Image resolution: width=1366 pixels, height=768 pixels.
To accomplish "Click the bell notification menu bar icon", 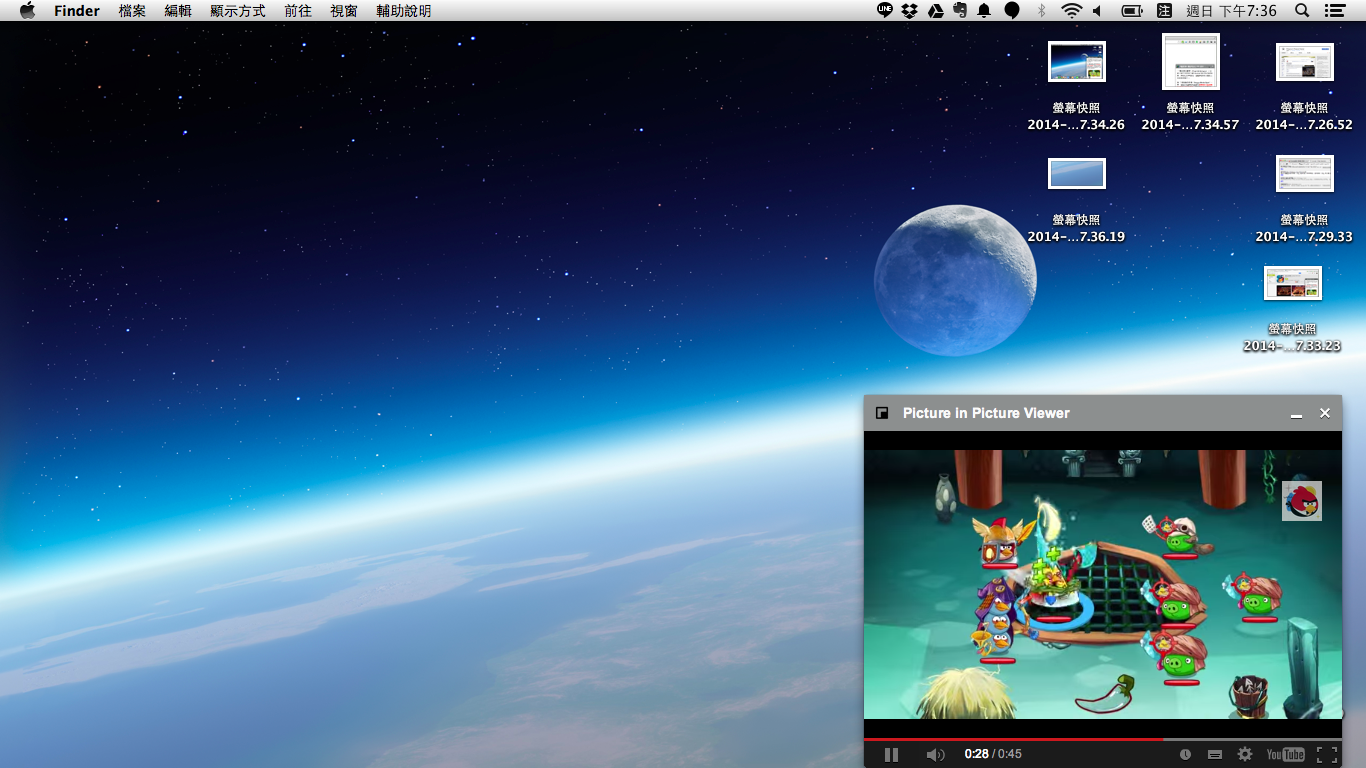I will pyautogui.click(x=984, y=10).
